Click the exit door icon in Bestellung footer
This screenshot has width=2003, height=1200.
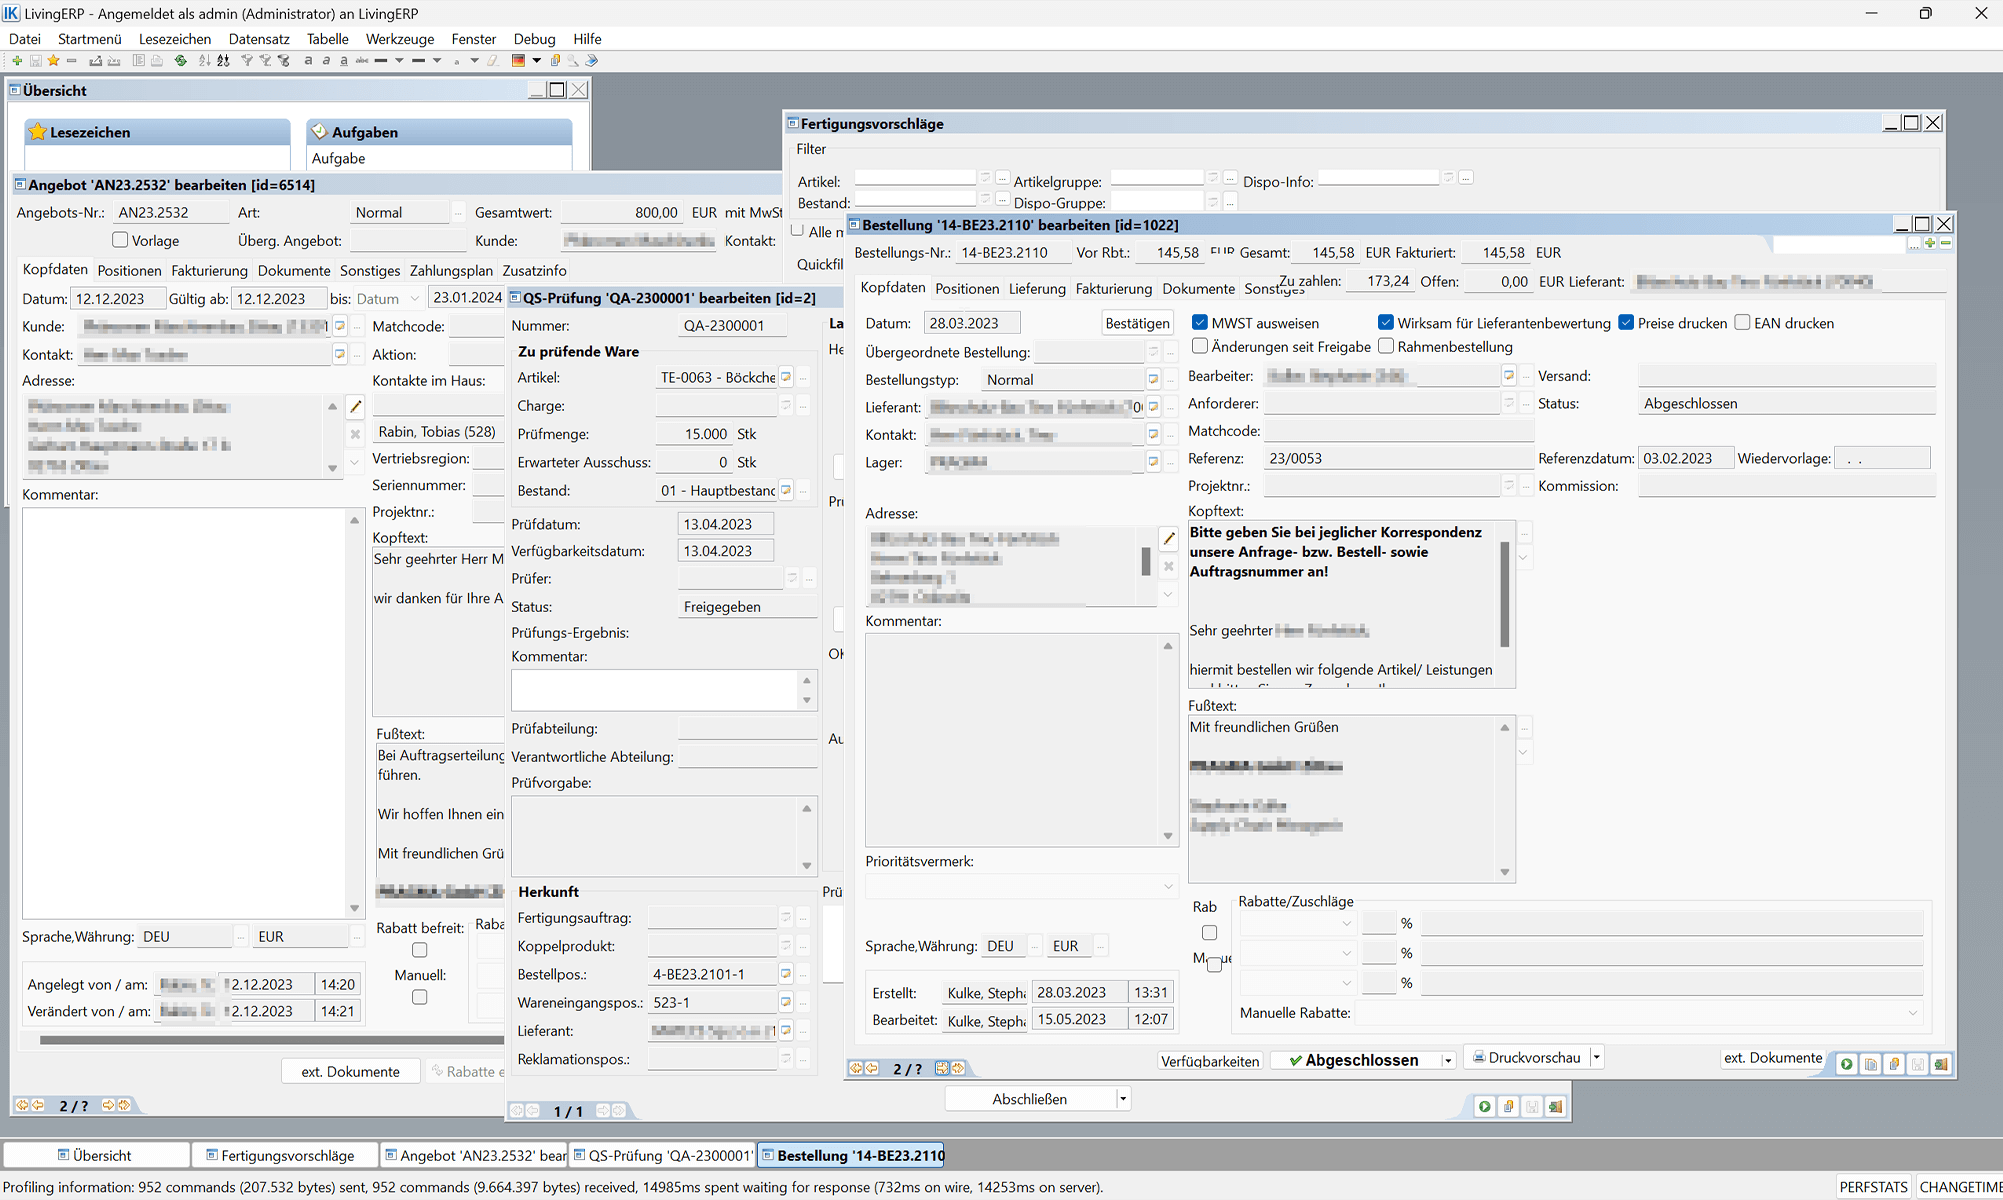(1941, 1064)
